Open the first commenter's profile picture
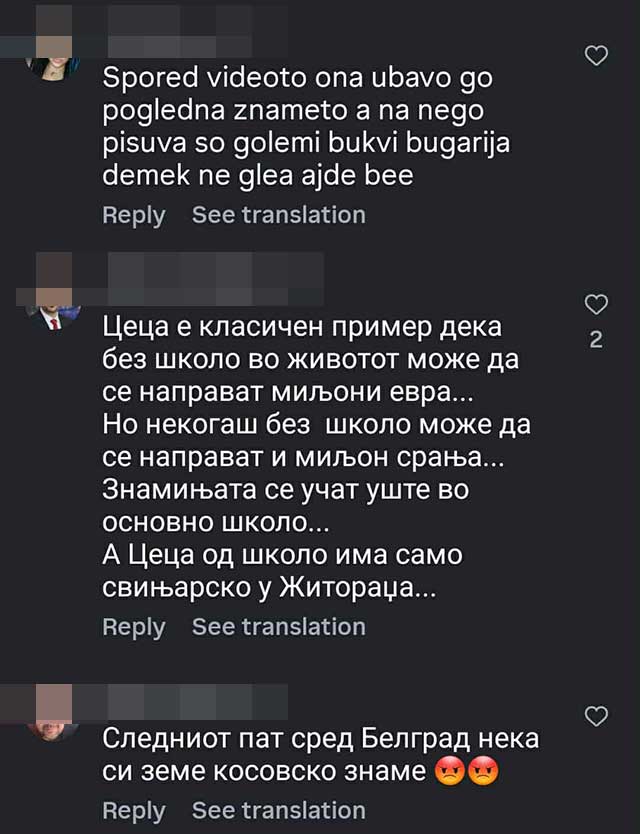 52,62
